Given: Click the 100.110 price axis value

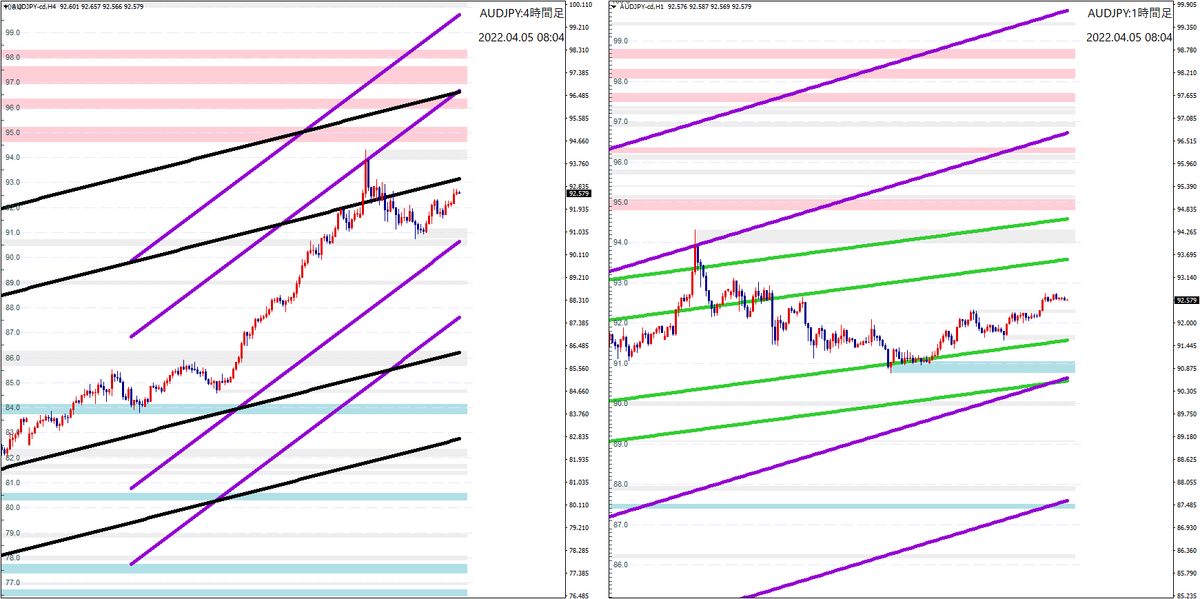Looking at the screenshot, I should pos(581,4).
